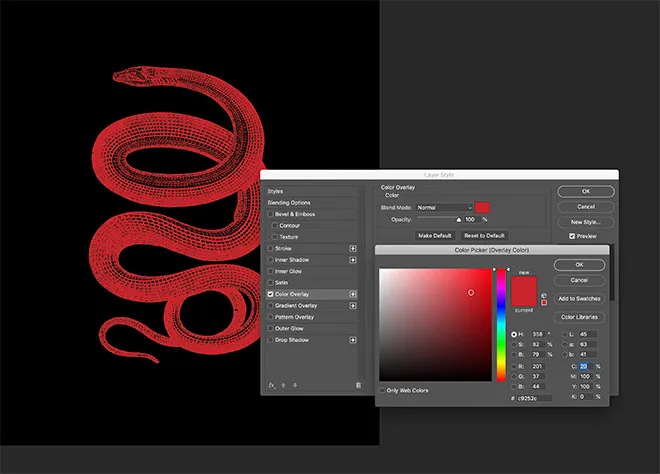Select the S saturation radio button
Viewport: 660px width, 474px height.
pos(514,344)
